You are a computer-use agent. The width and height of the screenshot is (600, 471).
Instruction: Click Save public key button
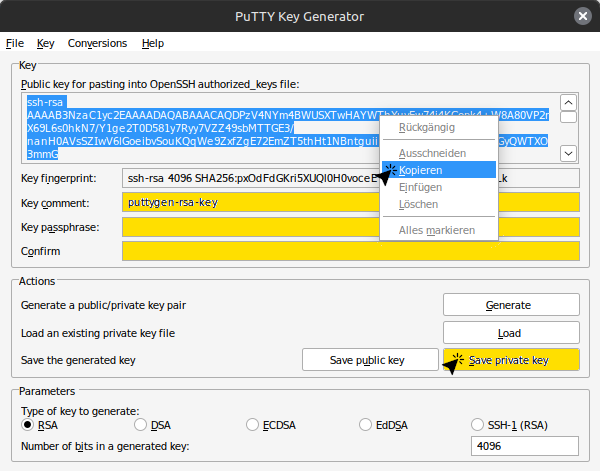(x=370, y=359)
